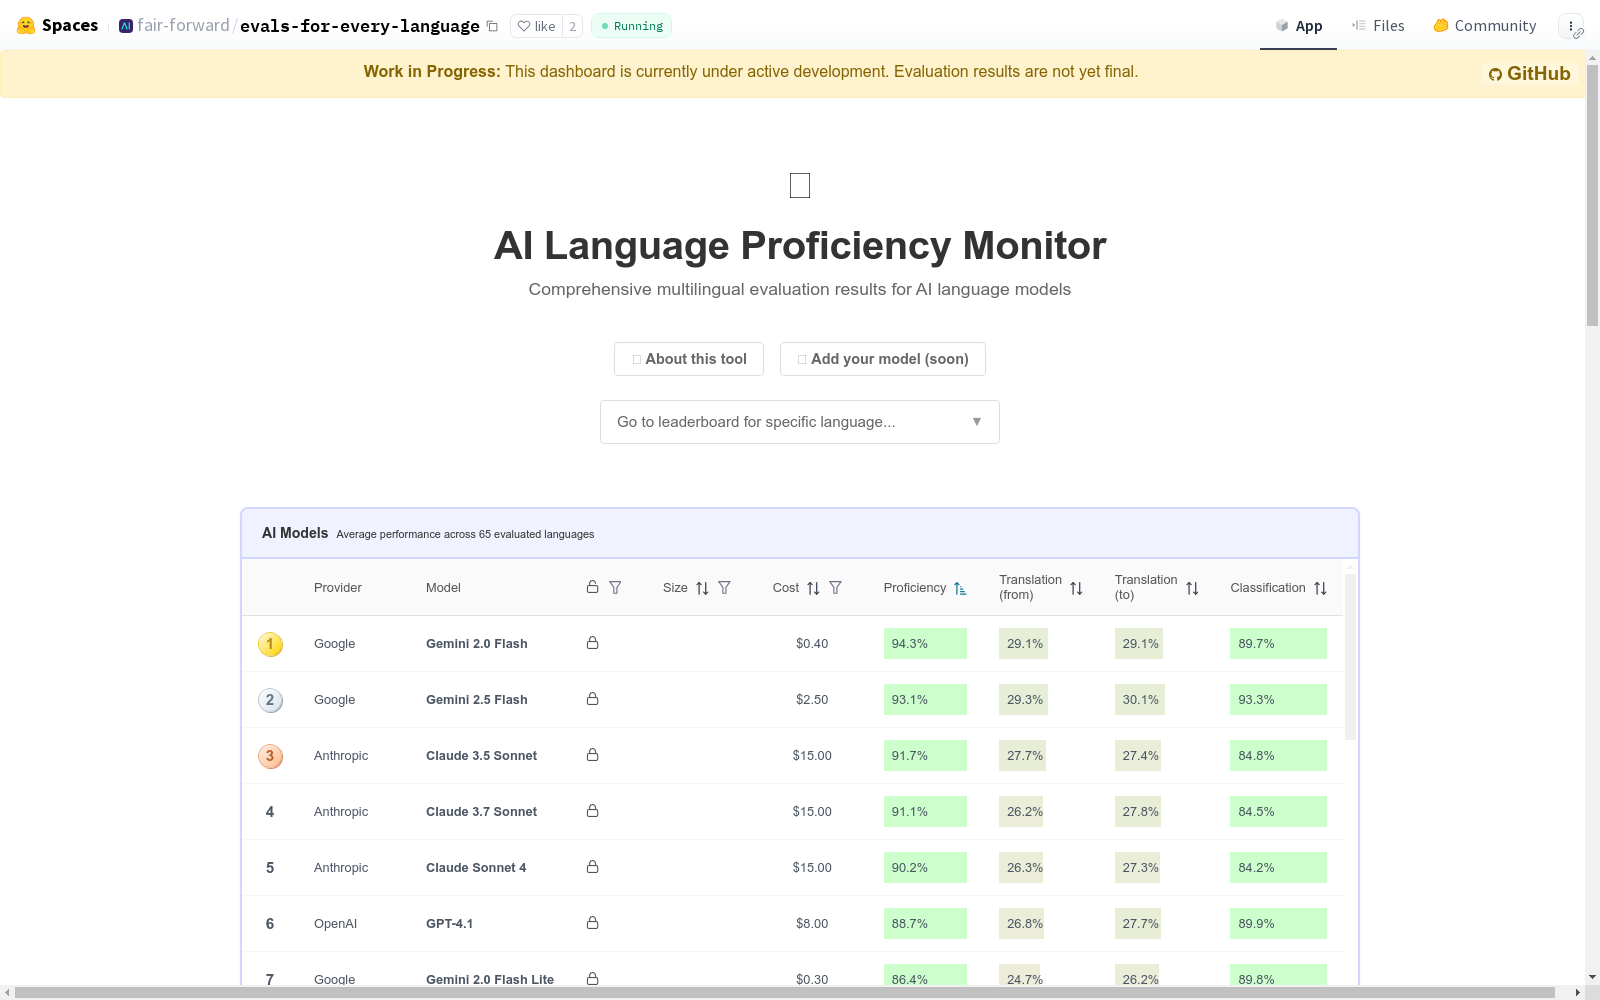This screenshot has width=1600, height=1000.
Task: Open the Files tab
Action: [1378, 26]
